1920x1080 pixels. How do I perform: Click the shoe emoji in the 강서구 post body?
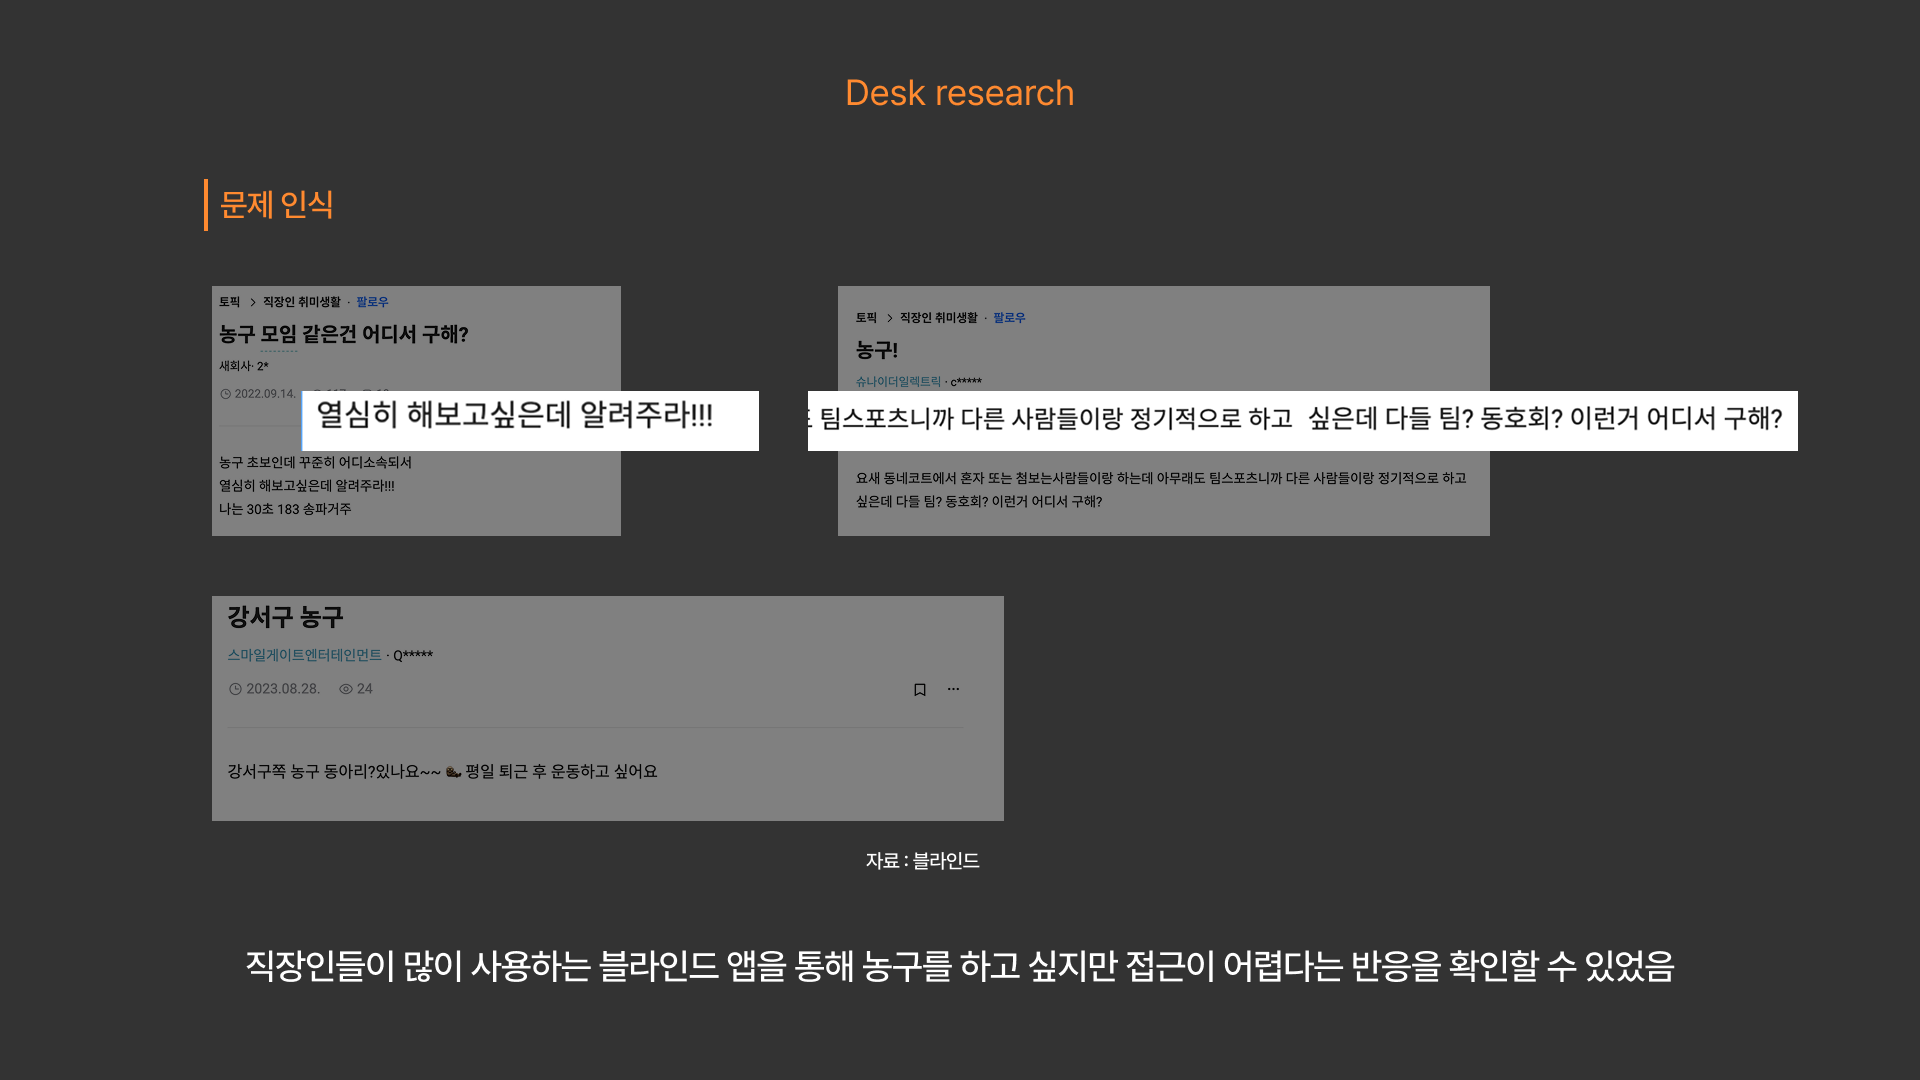pos(453,771)
